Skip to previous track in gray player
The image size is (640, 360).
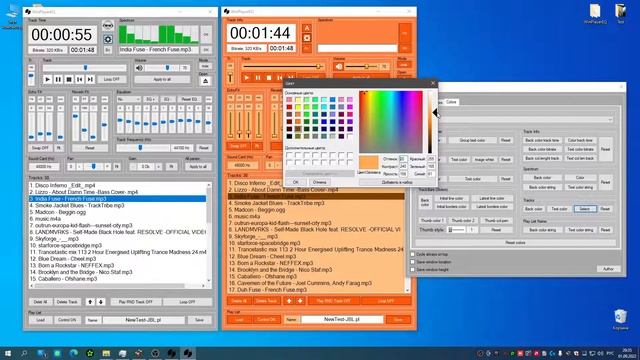(x=80, y=80)
